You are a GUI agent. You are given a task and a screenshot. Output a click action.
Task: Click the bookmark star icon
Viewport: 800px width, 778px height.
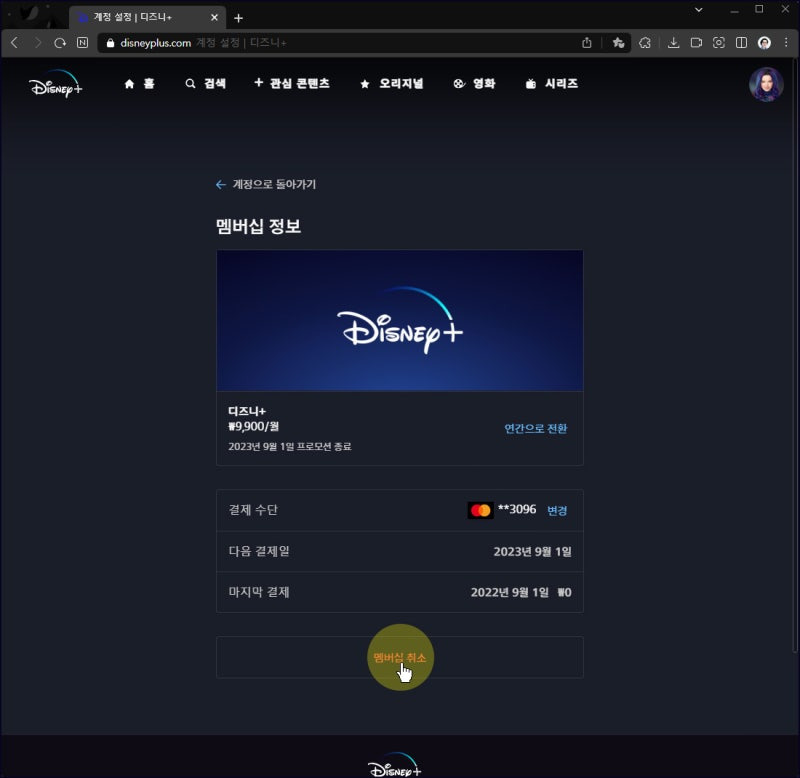[618, 43]
